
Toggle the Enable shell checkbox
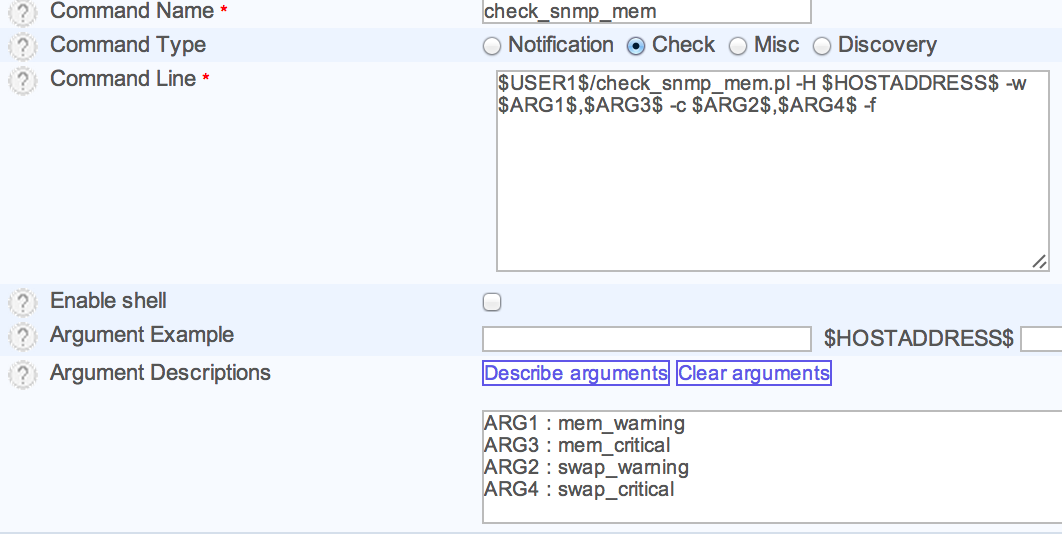[x=492, y=302]
